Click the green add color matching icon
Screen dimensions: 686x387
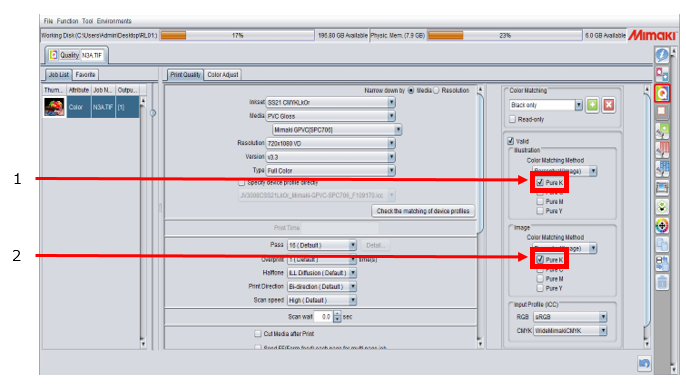click(x=592, y=105)
